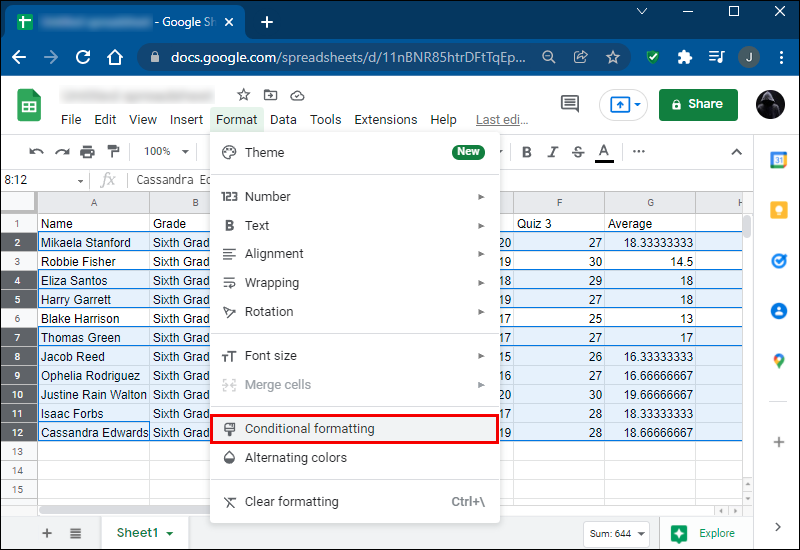The width and height of the screenshot is (800, 550).
Task: Toggle italic formatting in toolbar
Action: pyautogui.click(x=552, y=152)
